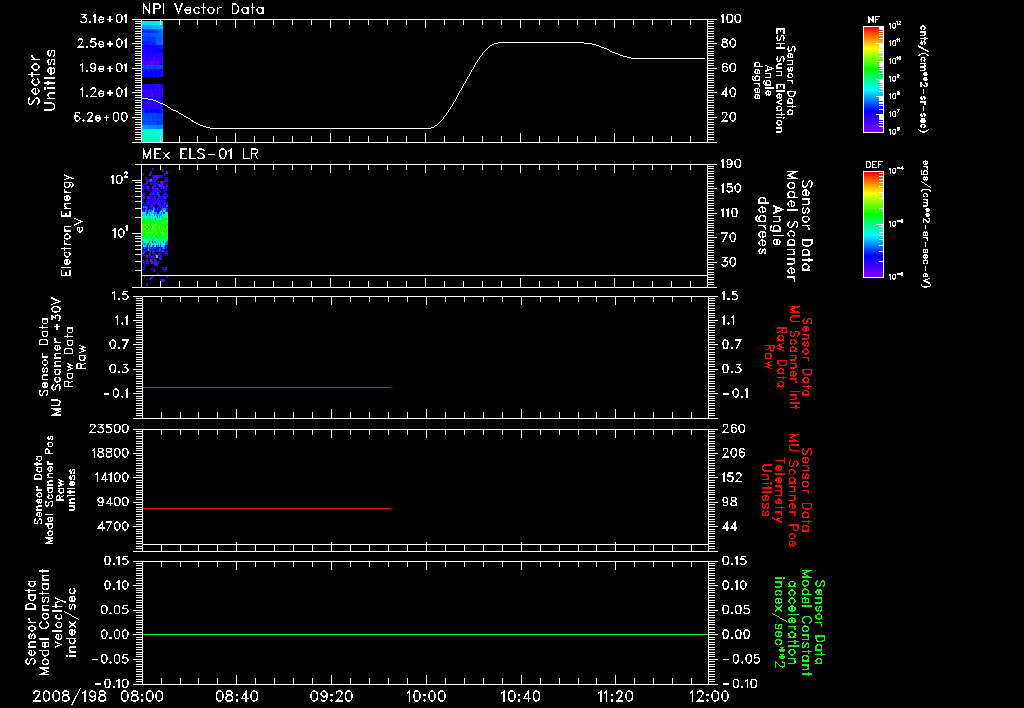Image resolution: width=1024 pixels, height=708 pixels.
Task: Click the '190' scanner angle axis value
Action: (x=731, y=164)
